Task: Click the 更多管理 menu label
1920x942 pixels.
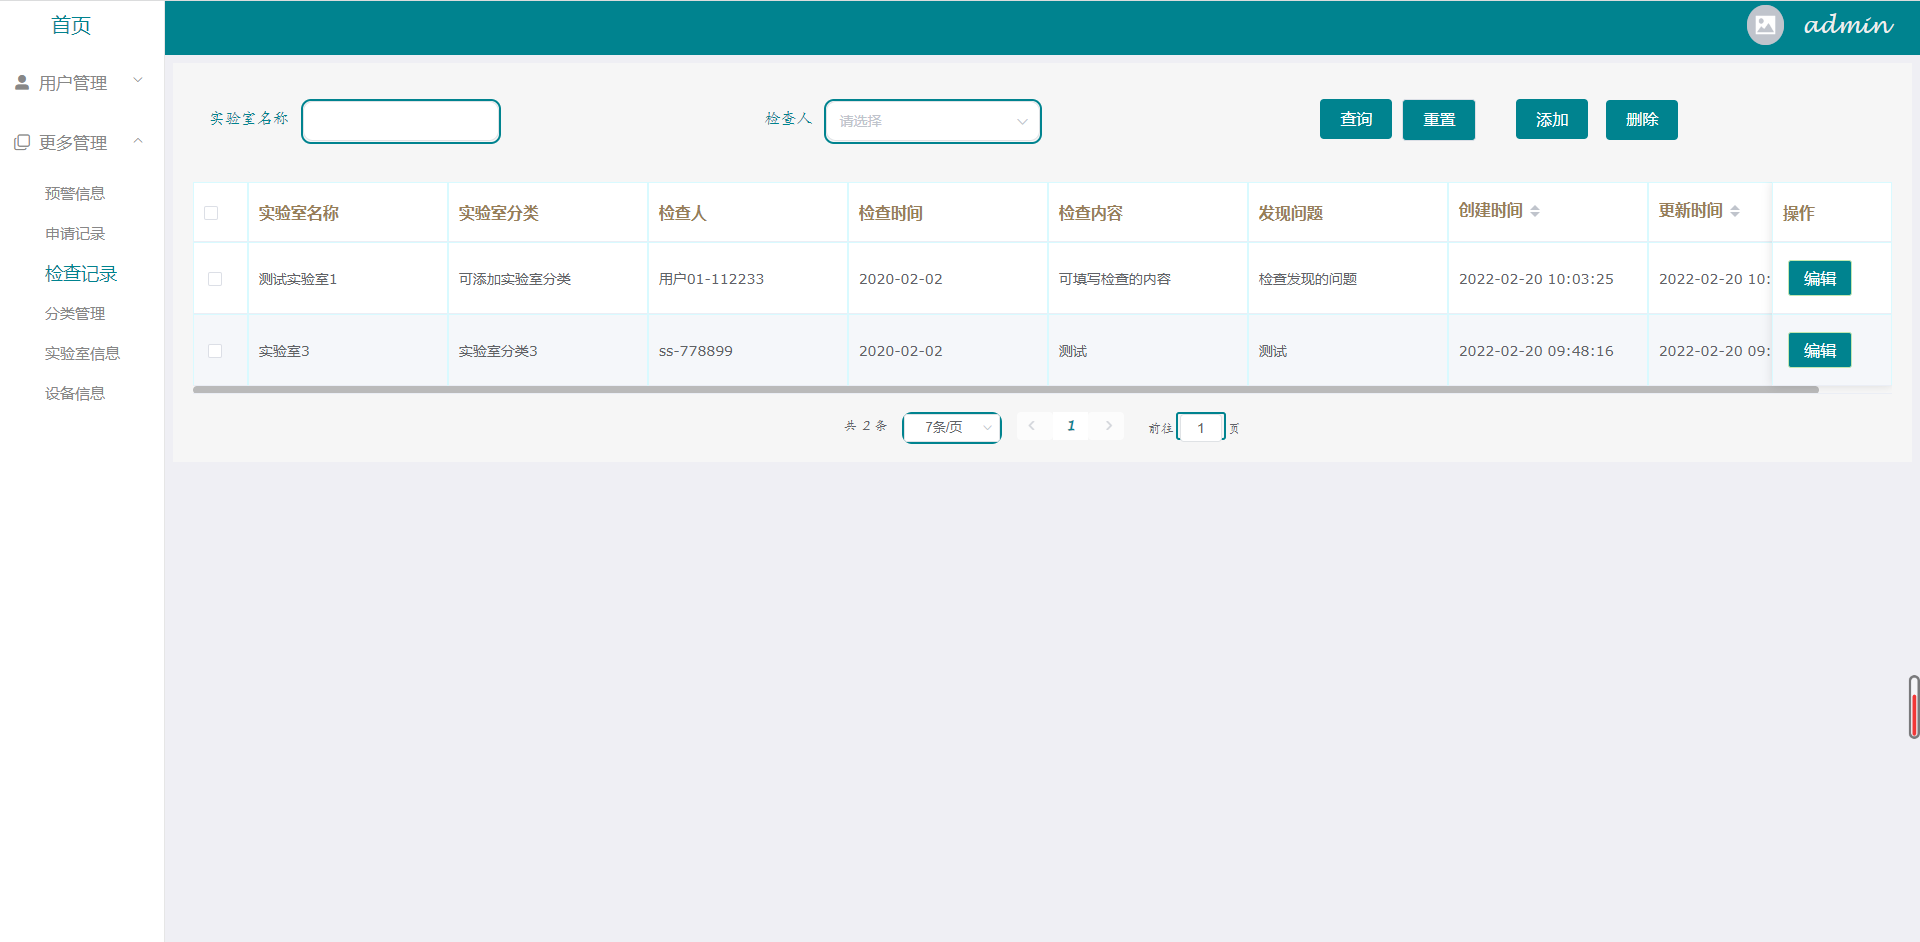Action: tap(73, 143)
